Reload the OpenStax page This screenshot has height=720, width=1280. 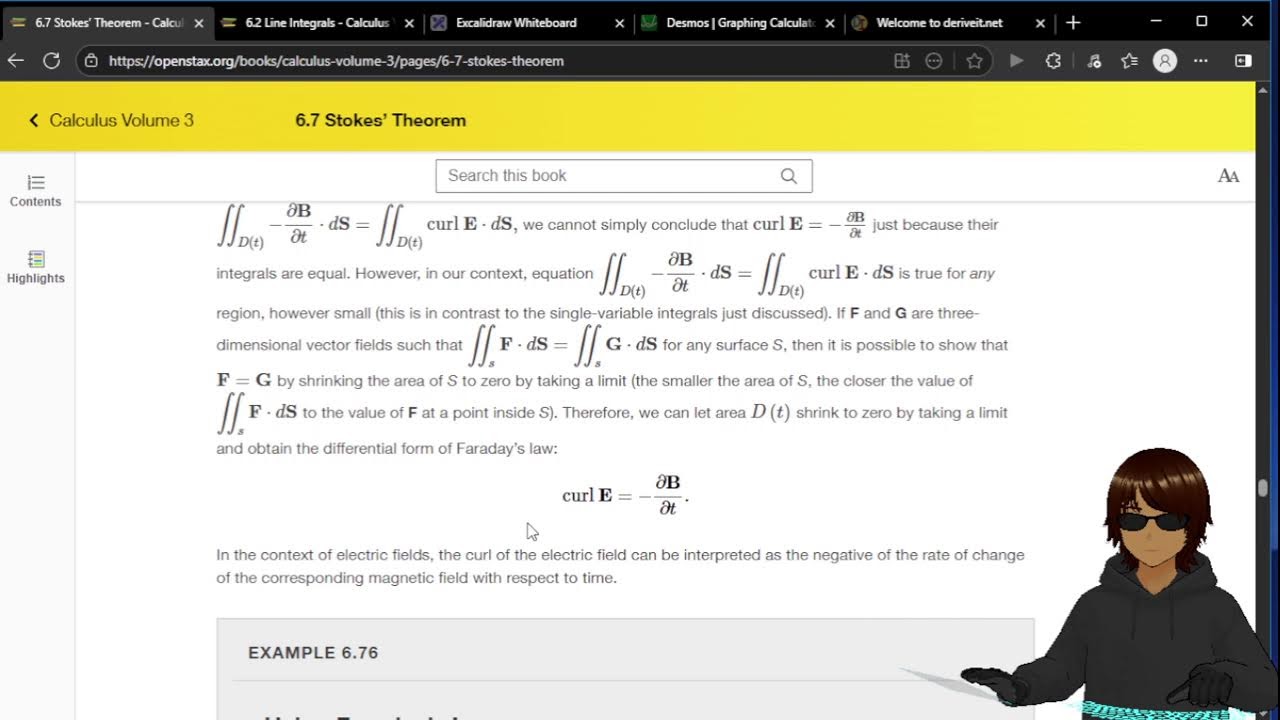coord(52,61)
